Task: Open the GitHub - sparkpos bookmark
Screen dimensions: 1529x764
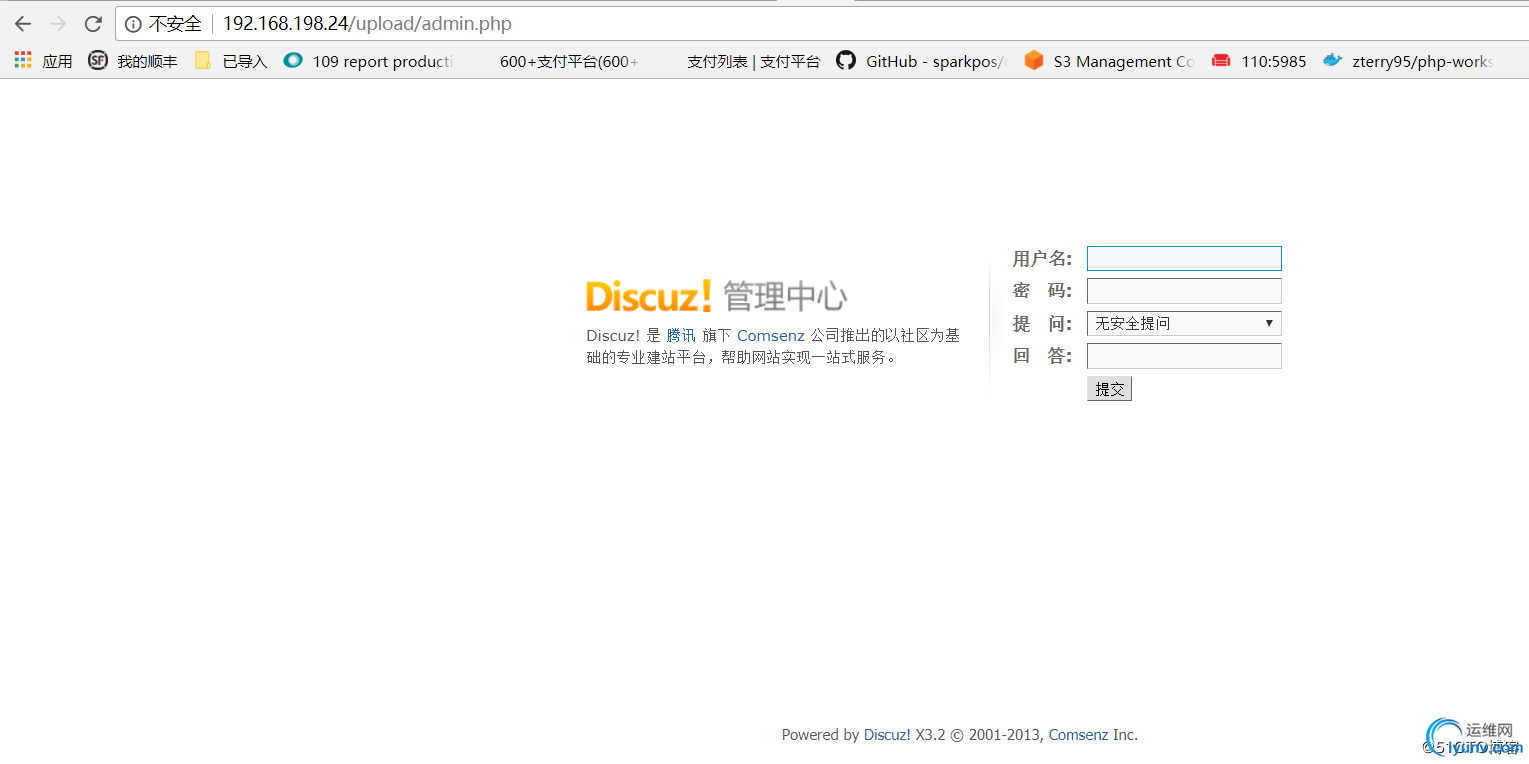Action: point(921,61)
